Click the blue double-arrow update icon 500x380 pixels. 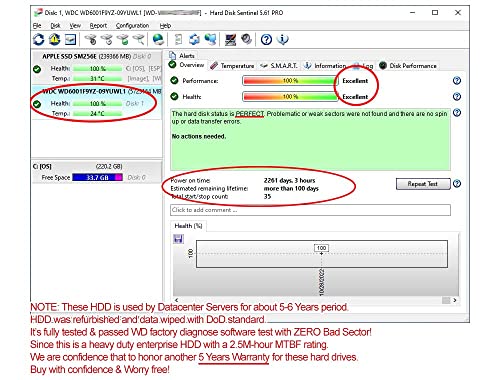[194, 40]
